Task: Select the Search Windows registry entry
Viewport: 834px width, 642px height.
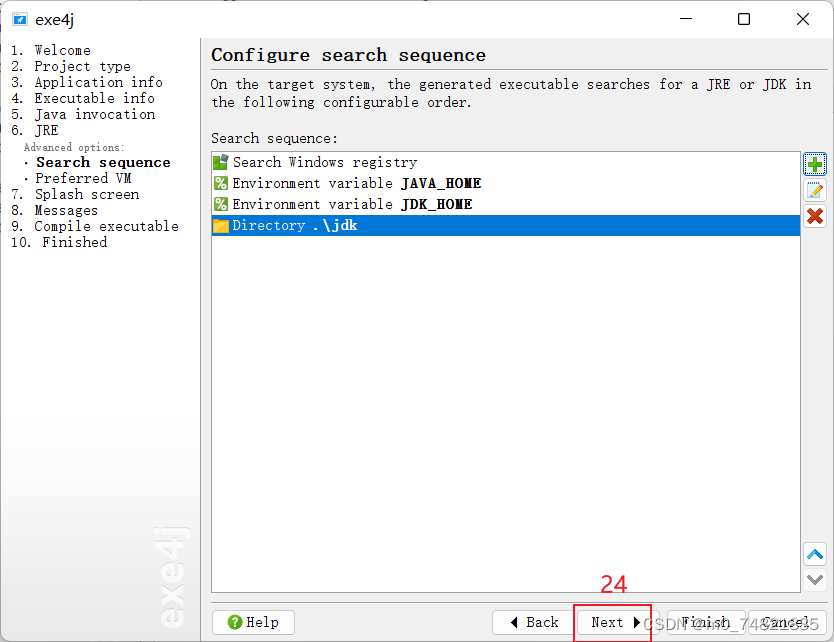Action: coord(300,162)
